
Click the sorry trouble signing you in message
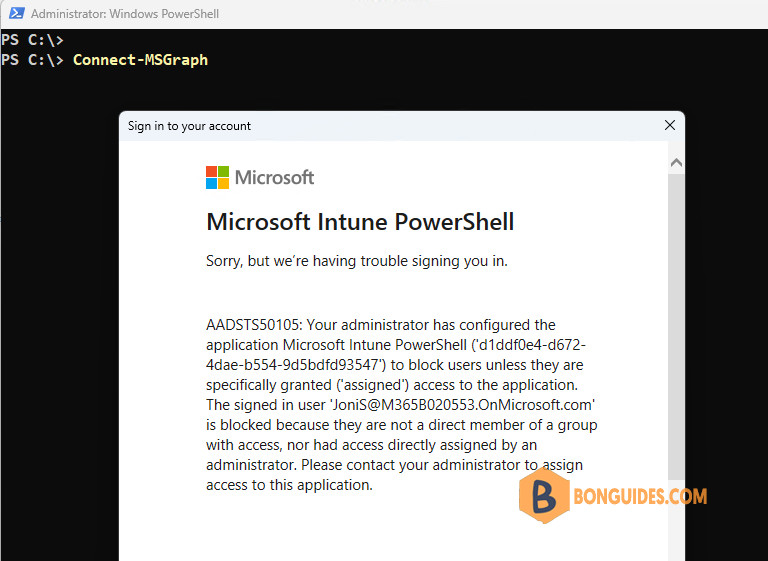[357, 261]
